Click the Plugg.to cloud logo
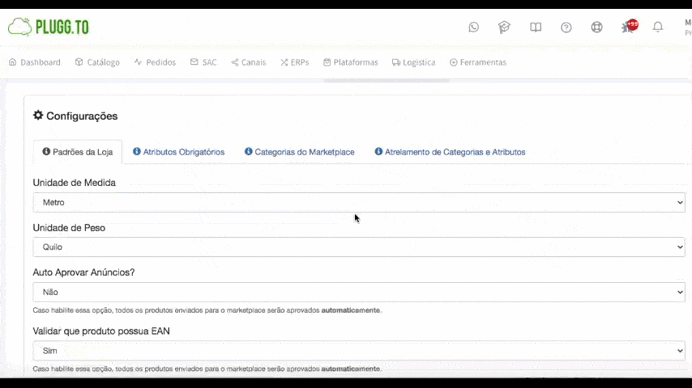 (x=49, y=27)
